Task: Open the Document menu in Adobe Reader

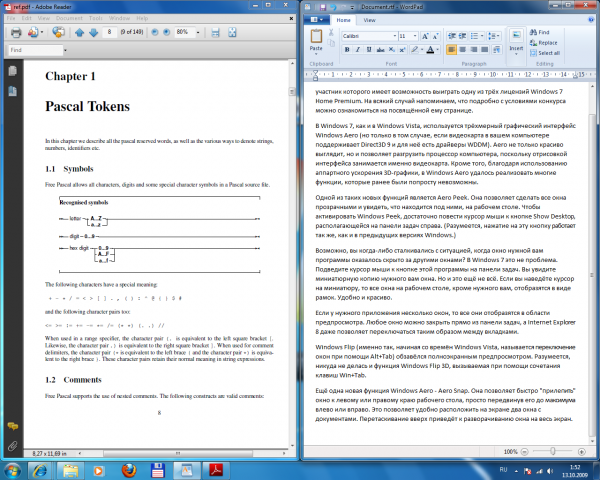Action: [69, 18]
